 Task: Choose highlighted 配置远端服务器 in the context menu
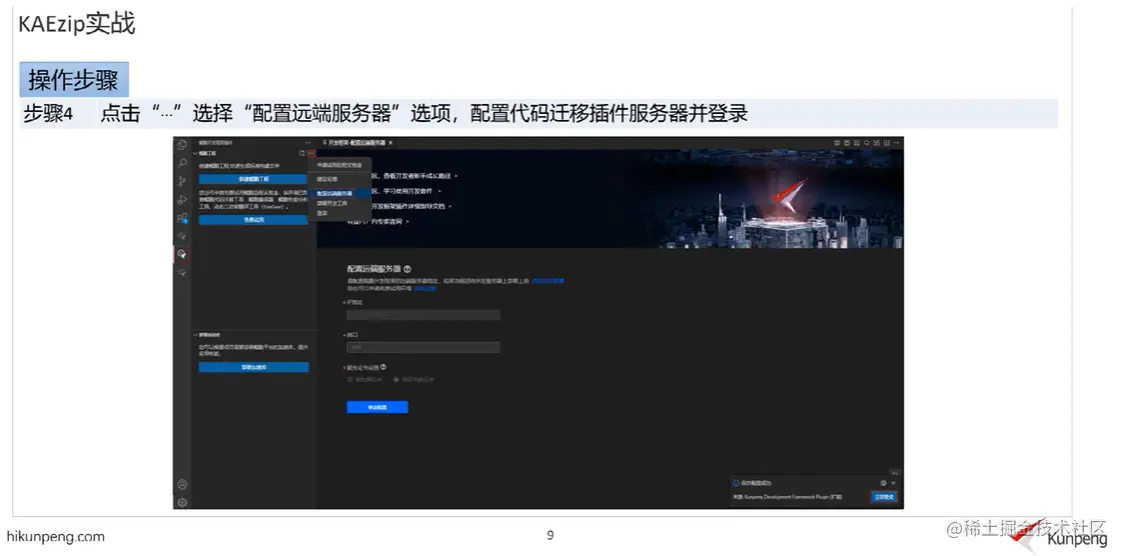pyautogui.click(x=340, y=193)
